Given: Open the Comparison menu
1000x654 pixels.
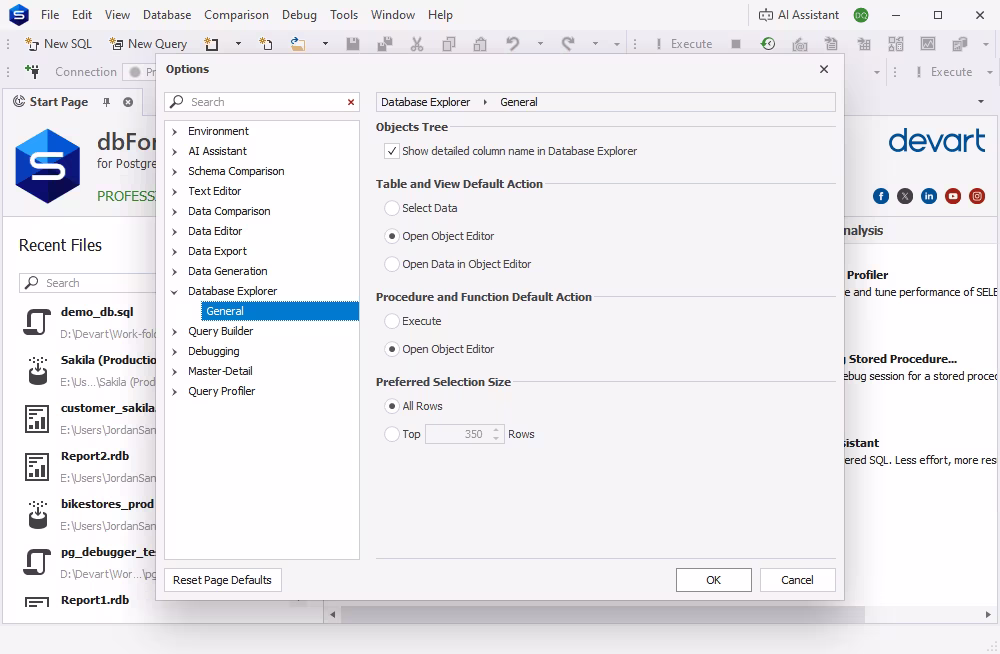Looking at the screenshot, I should 236,15.
